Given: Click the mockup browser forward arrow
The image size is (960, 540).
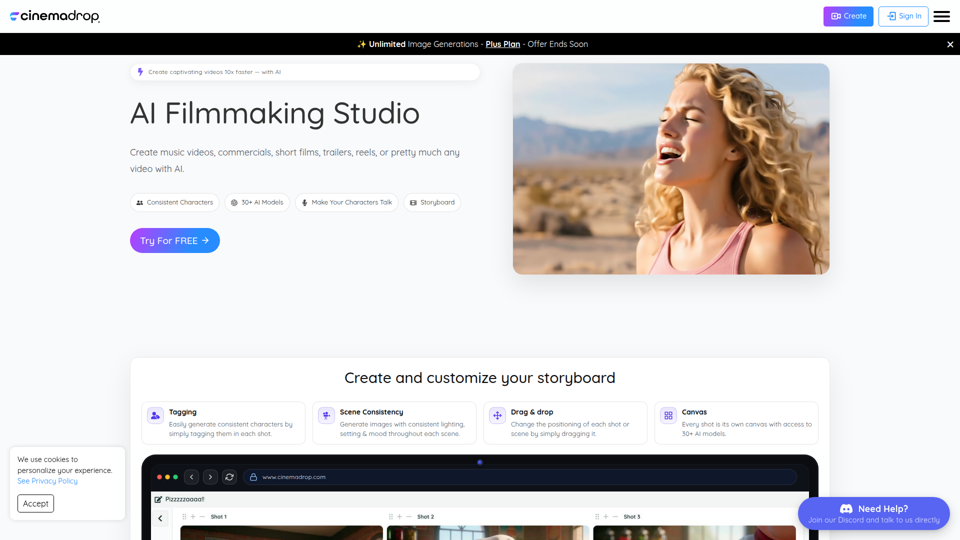Looking at the screenshot, I should 210,477.
